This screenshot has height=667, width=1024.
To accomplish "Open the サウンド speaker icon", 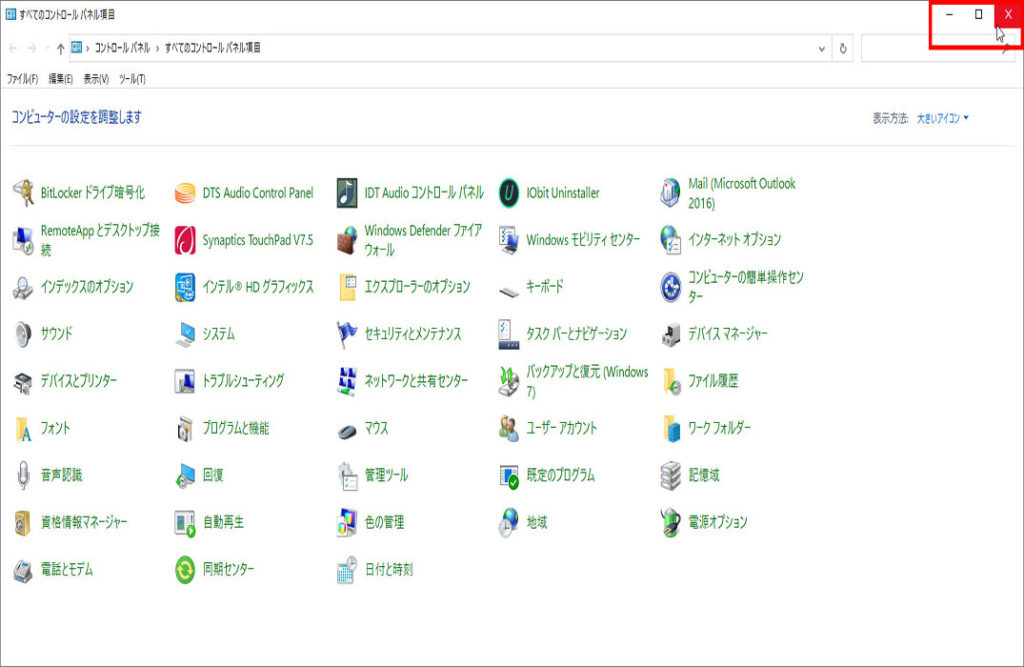I will (23, 334).
